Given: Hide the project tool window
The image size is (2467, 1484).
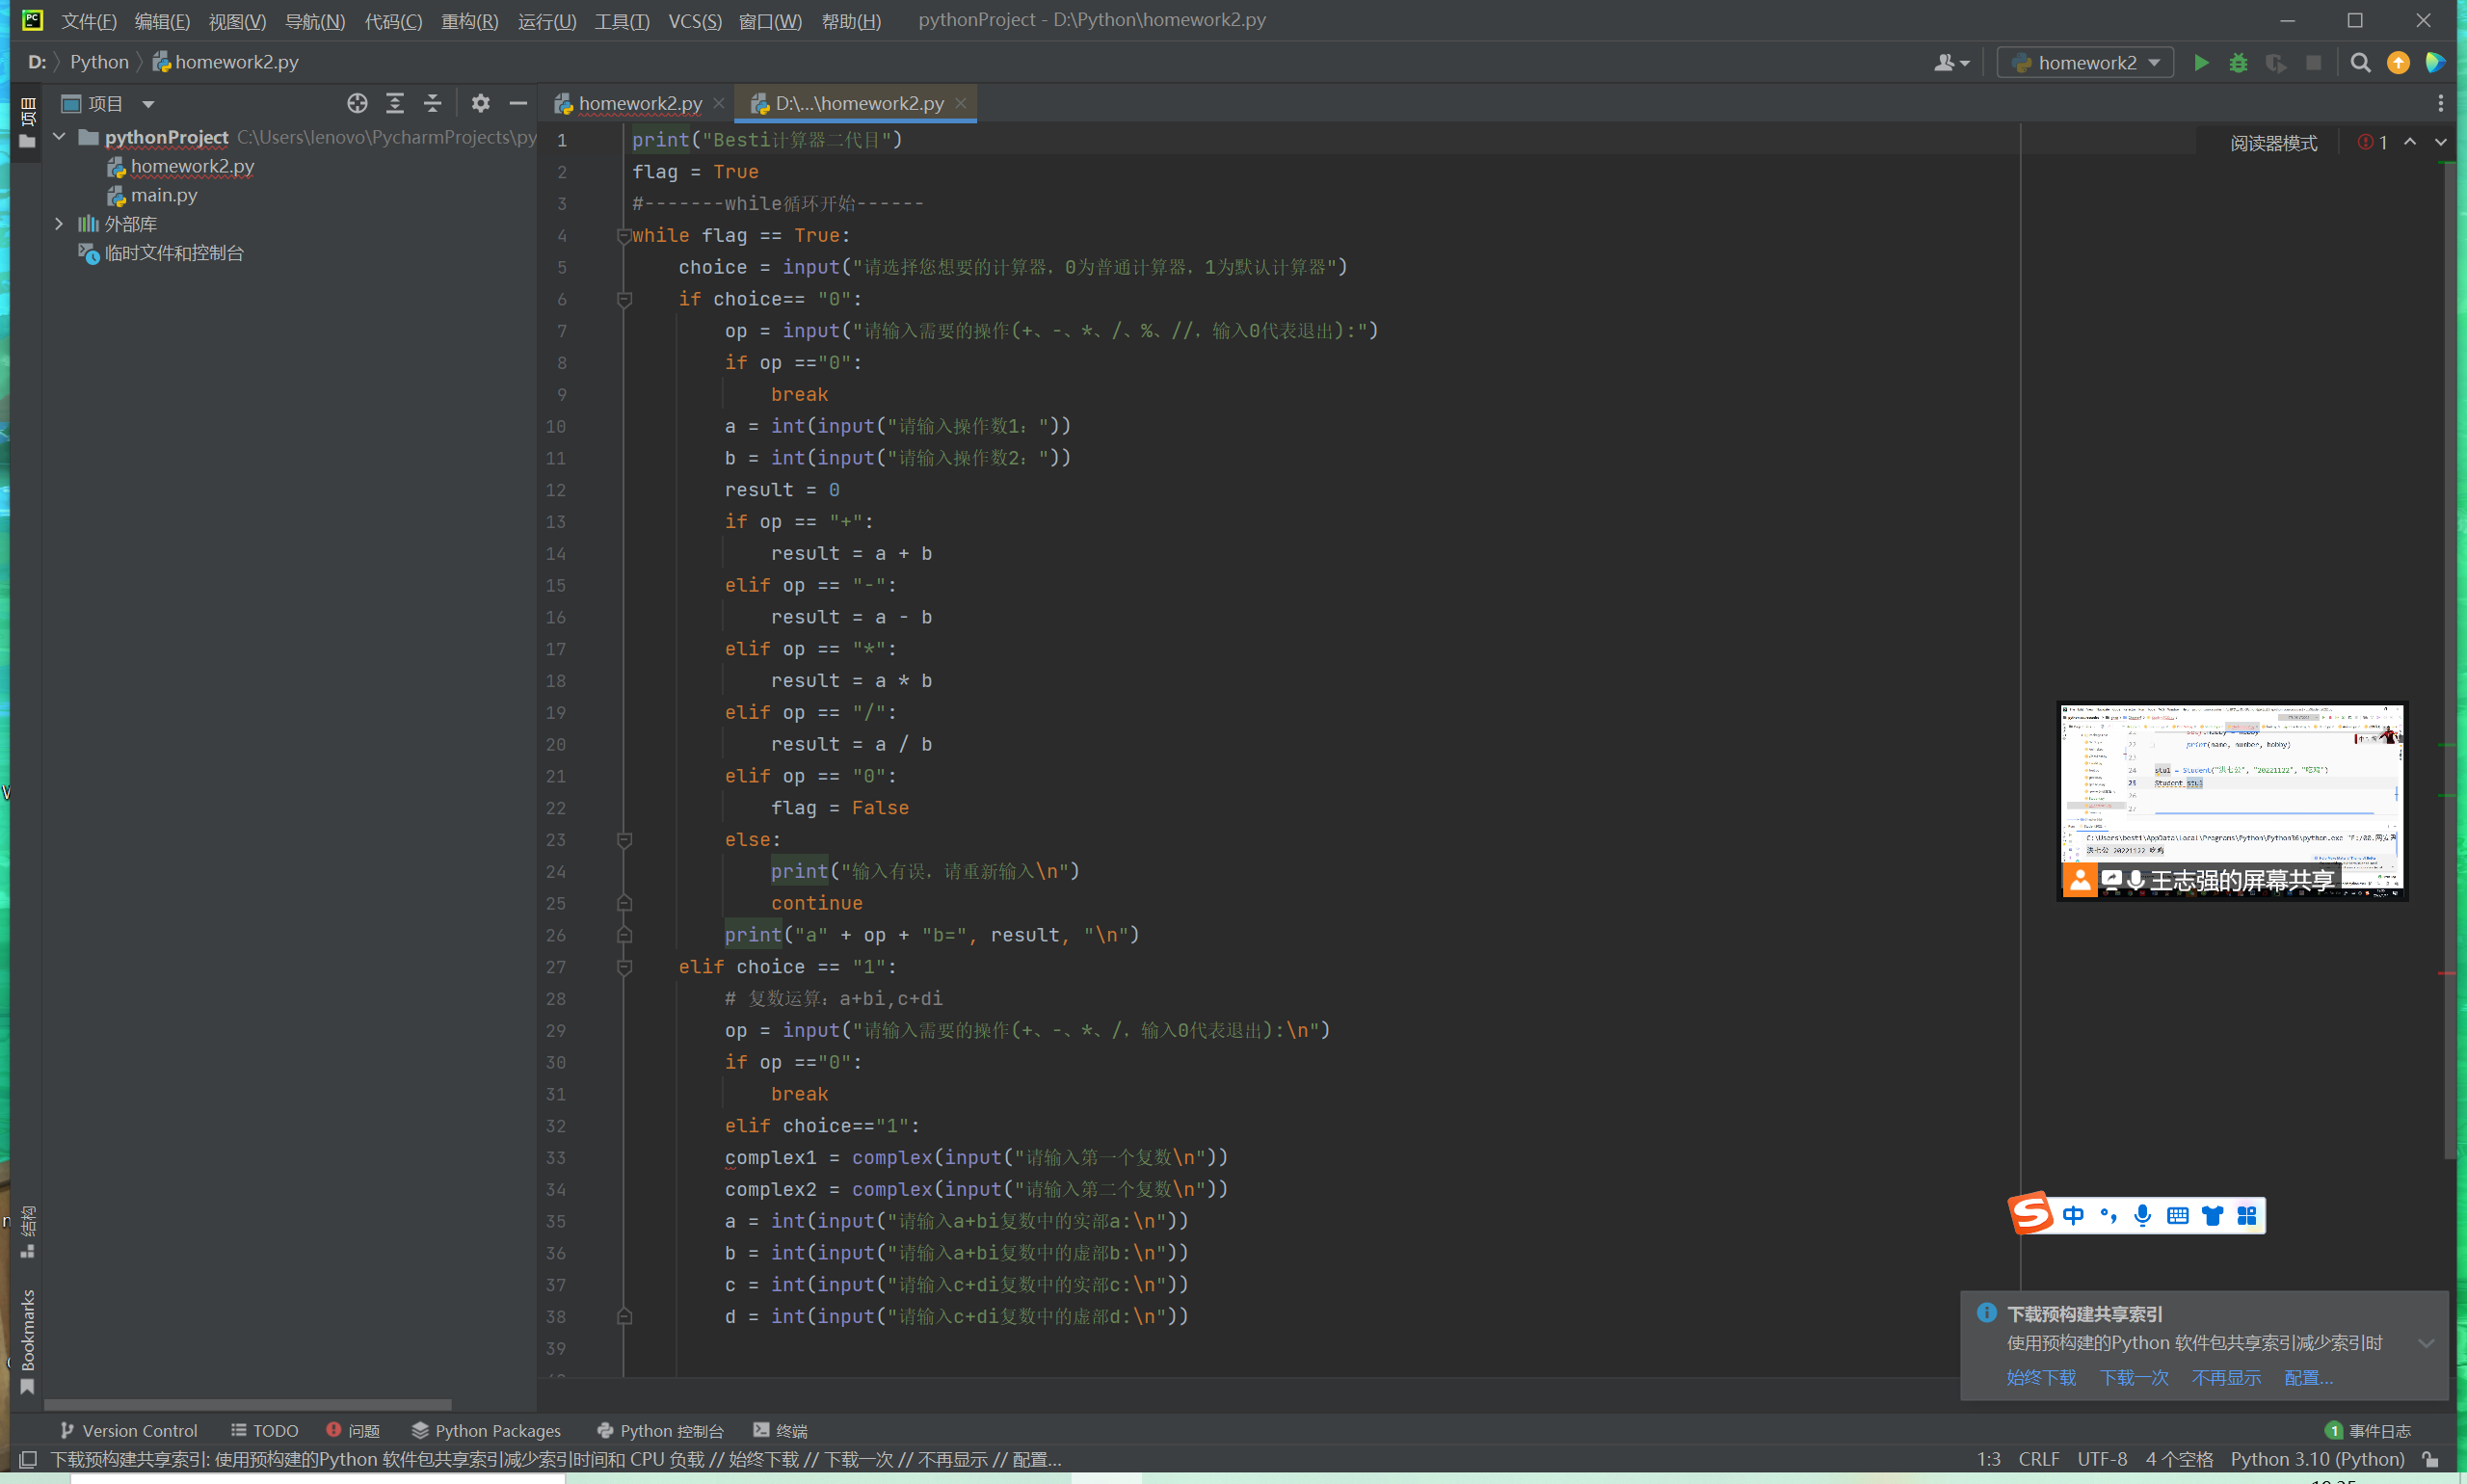Looking at the screenshot, I should pyautogui.click(x=518, y=103).
